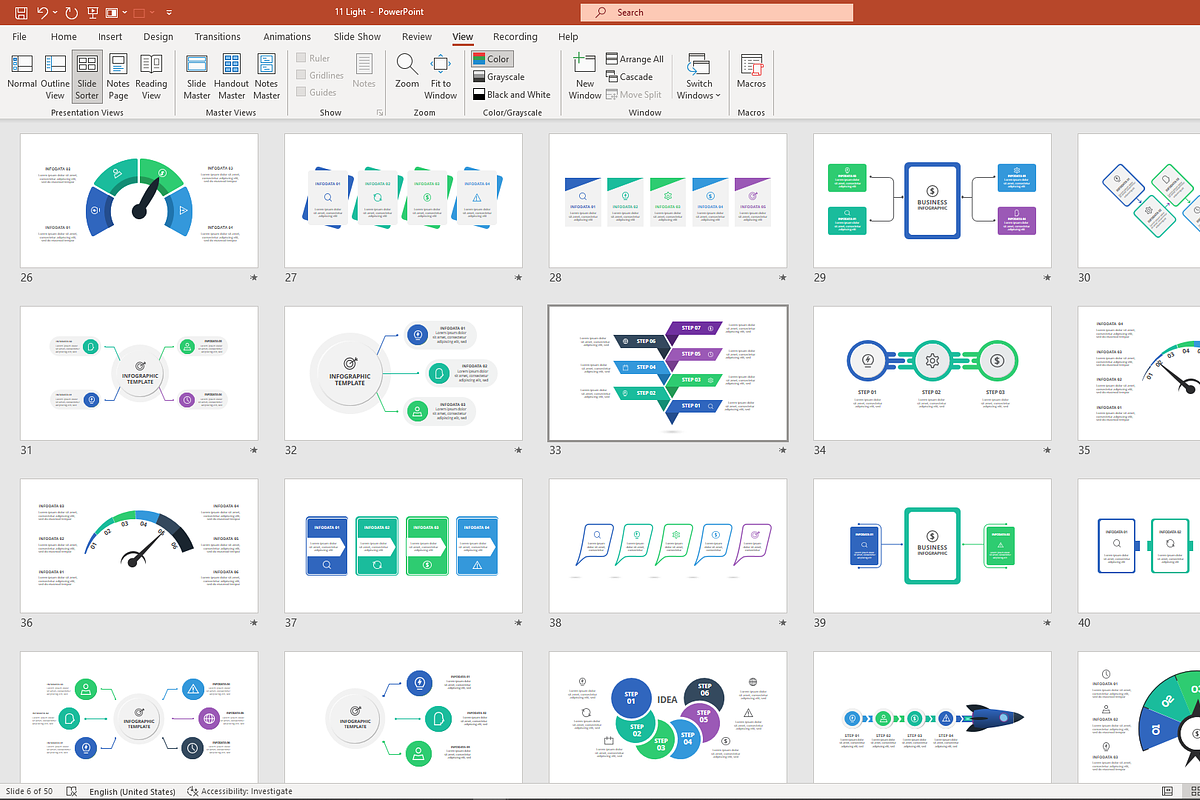Click English (United States) language indicator

[x=132, y=791]
